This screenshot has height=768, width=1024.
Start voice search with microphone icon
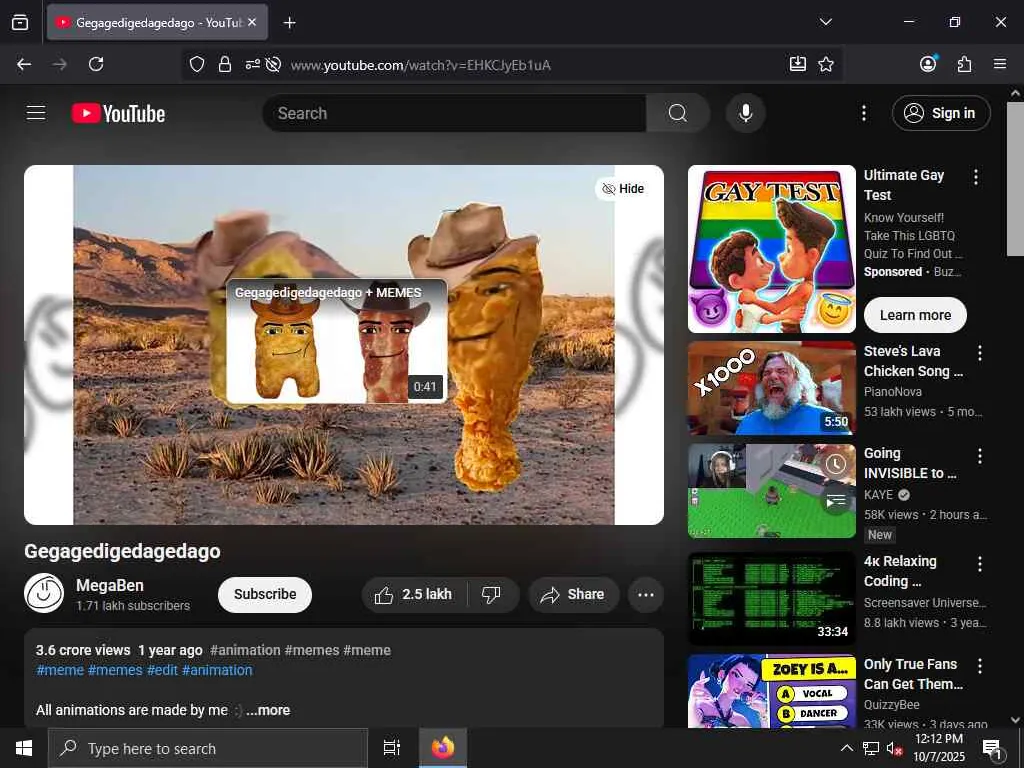pos(745,113)
